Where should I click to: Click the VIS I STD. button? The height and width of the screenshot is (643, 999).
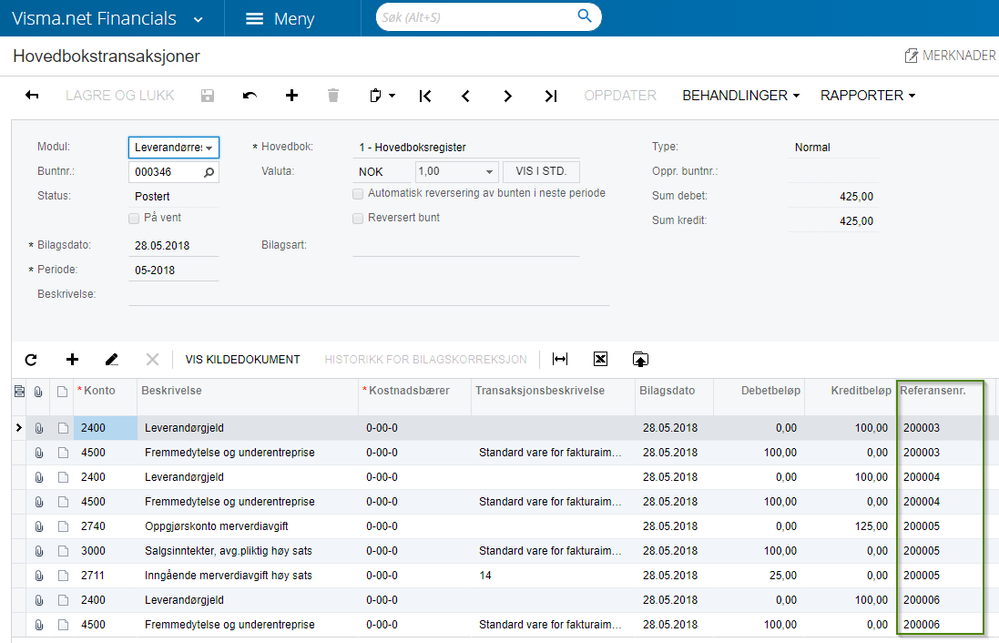541,171
